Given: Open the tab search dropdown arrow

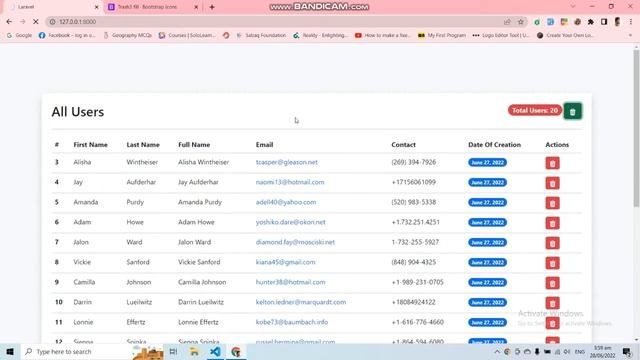Looking at the screenshot, I should (x=573, y=7).
